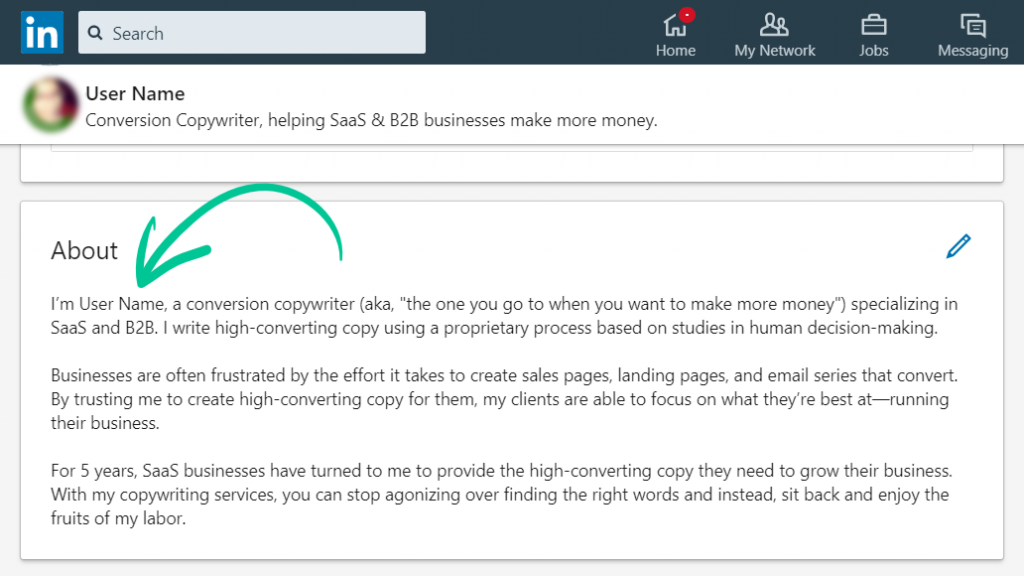Click inside the Search field
Screen dimensions: 1024x576
[x=251, y=33]
